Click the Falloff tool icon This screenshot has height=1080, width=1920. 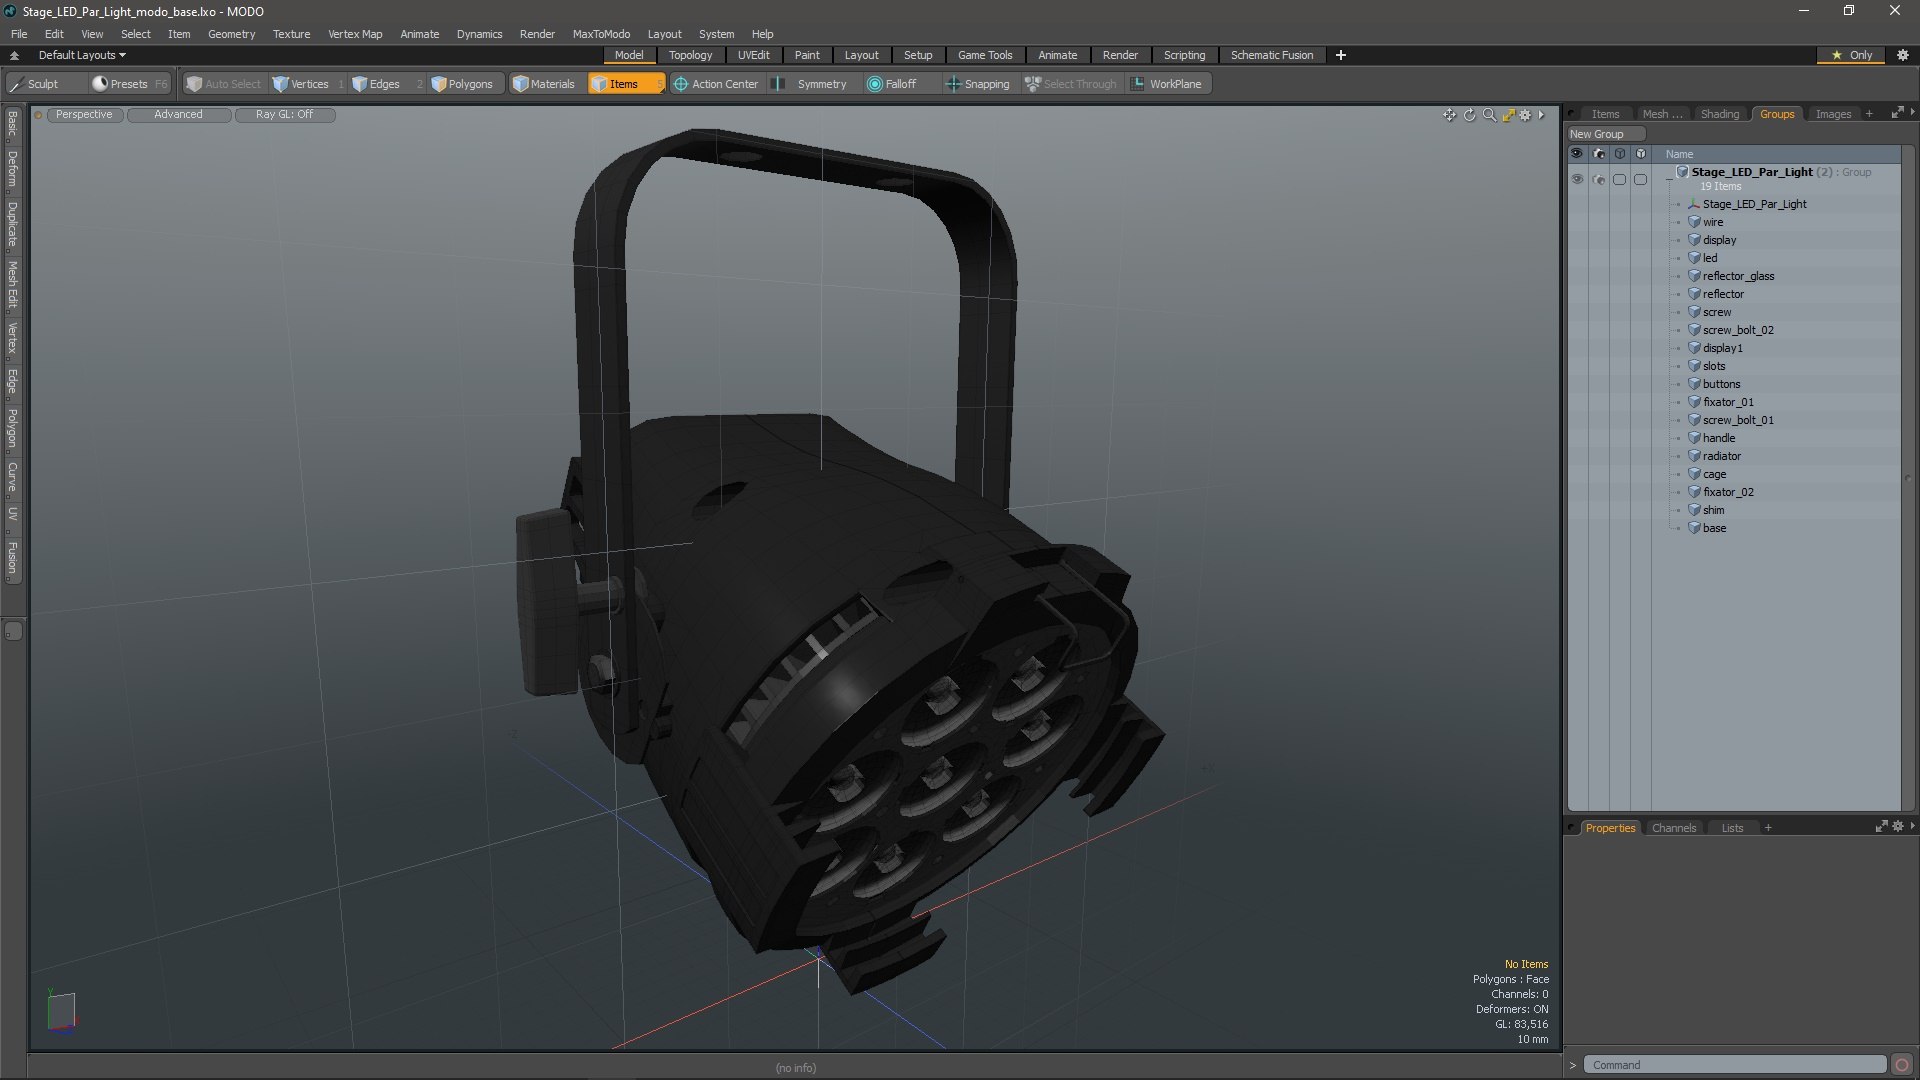[875, 84]
